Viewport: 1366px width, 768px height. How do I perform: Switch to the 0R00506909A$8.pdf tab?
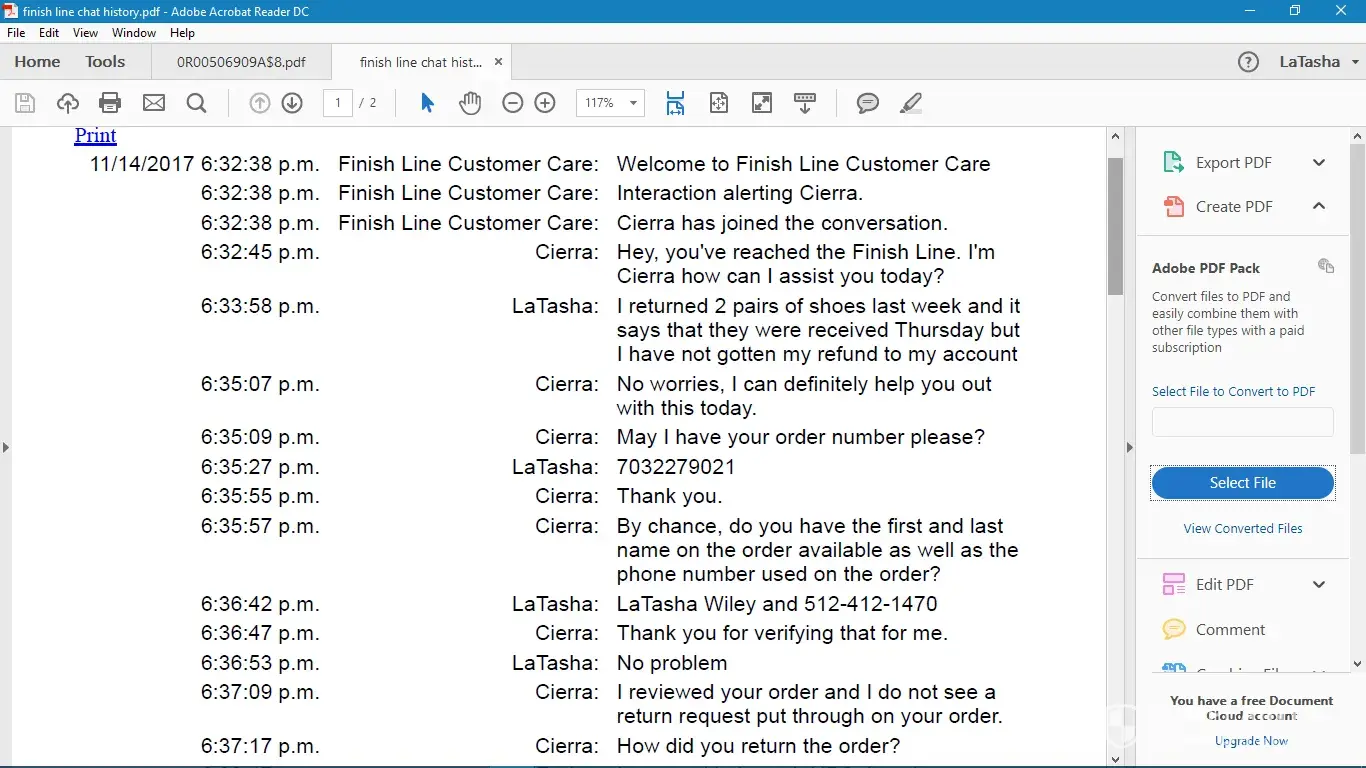[241, 62]
